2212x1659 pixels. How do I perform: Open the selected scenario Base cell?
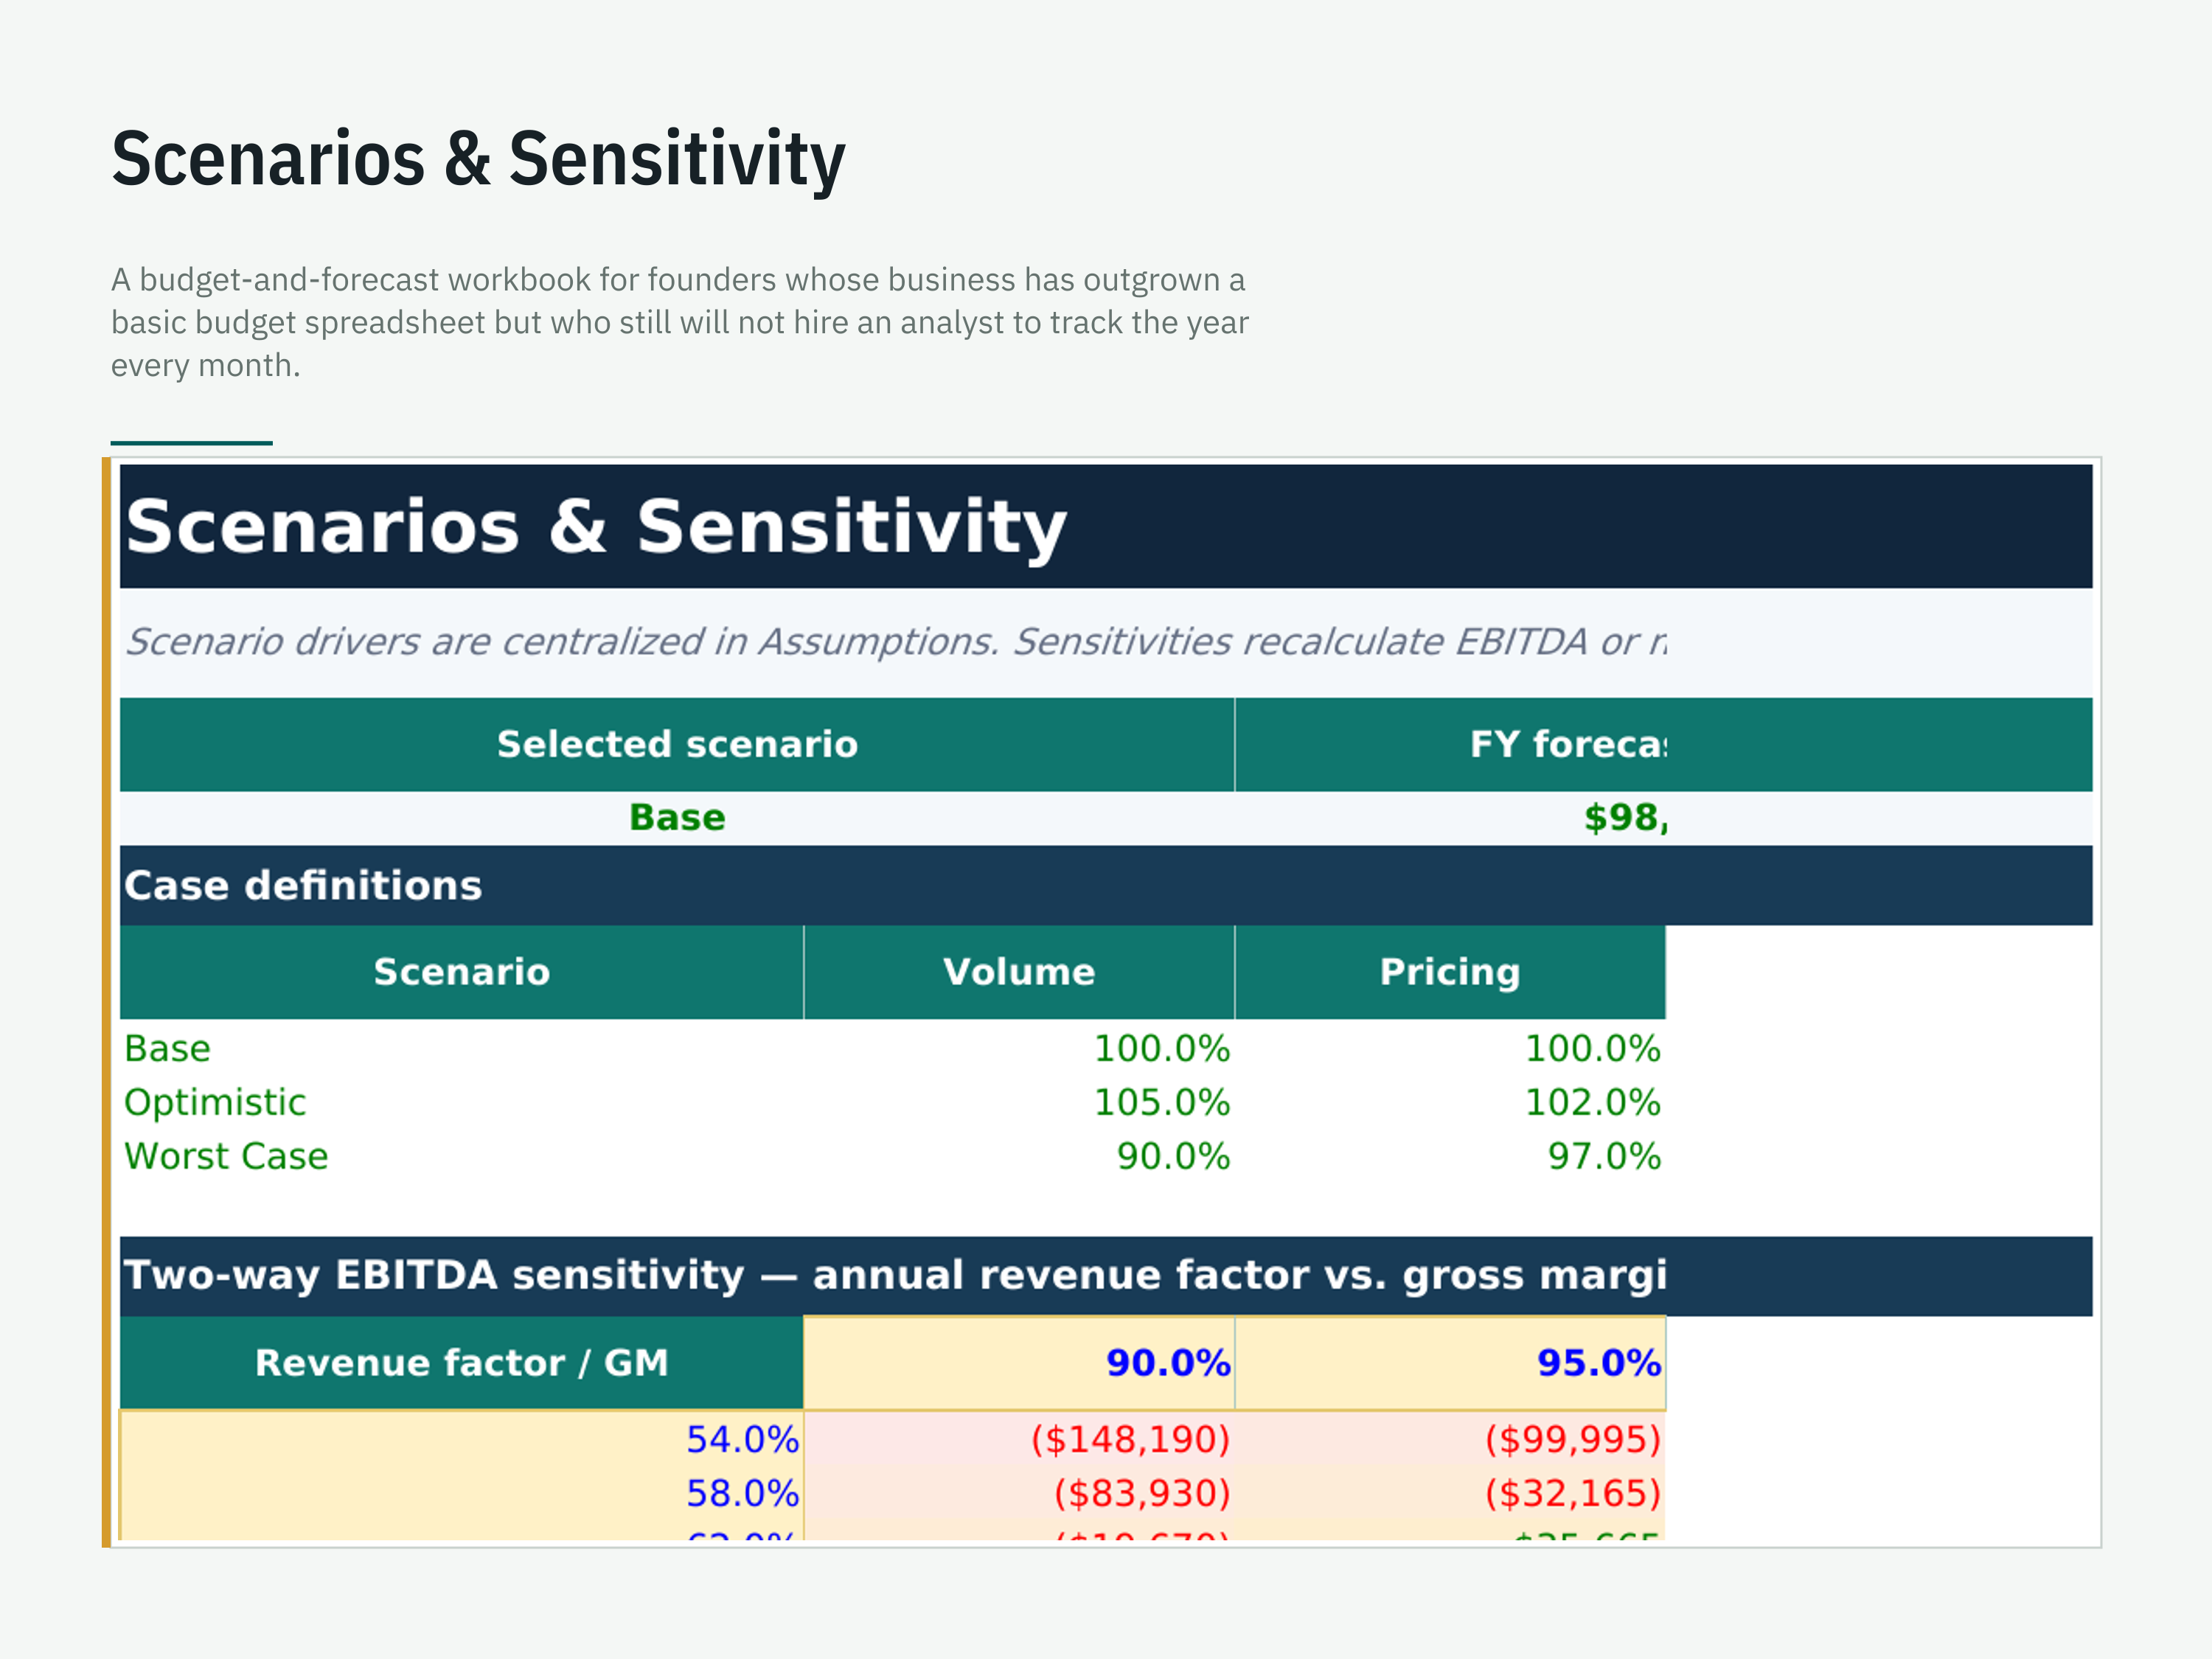point(677,818)
